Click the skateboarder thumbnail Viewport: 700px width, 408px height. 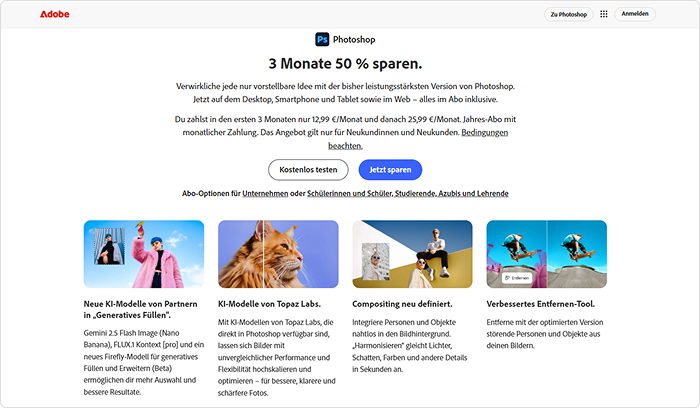coord(546,254)
